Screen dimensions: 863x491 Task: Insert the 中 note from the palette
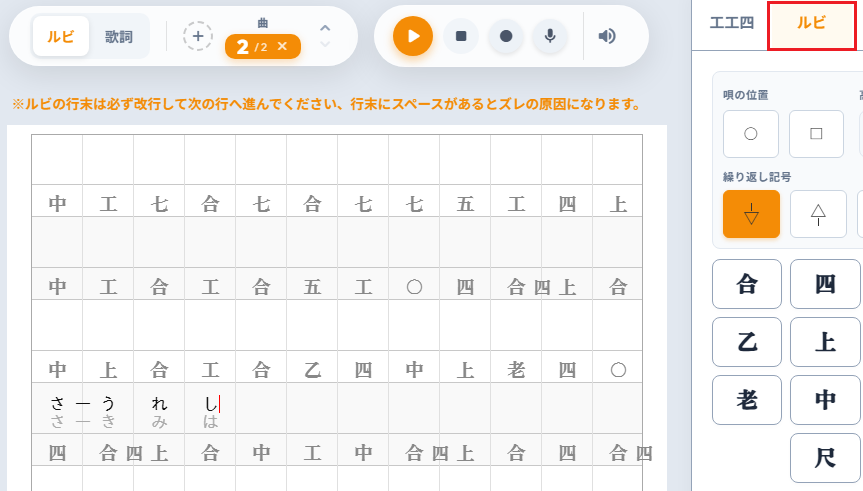click(825, 400)
